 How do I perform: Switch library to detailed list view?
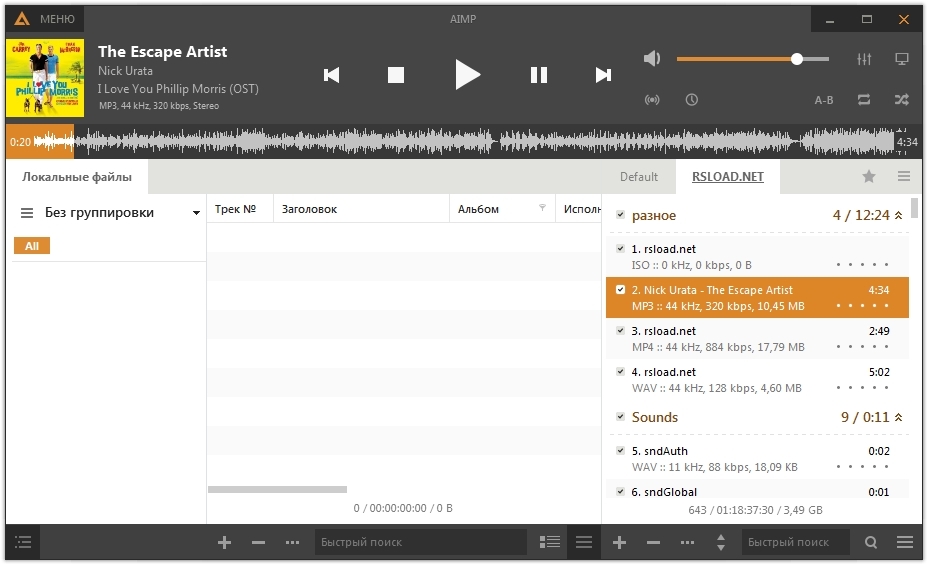[550, 542]
